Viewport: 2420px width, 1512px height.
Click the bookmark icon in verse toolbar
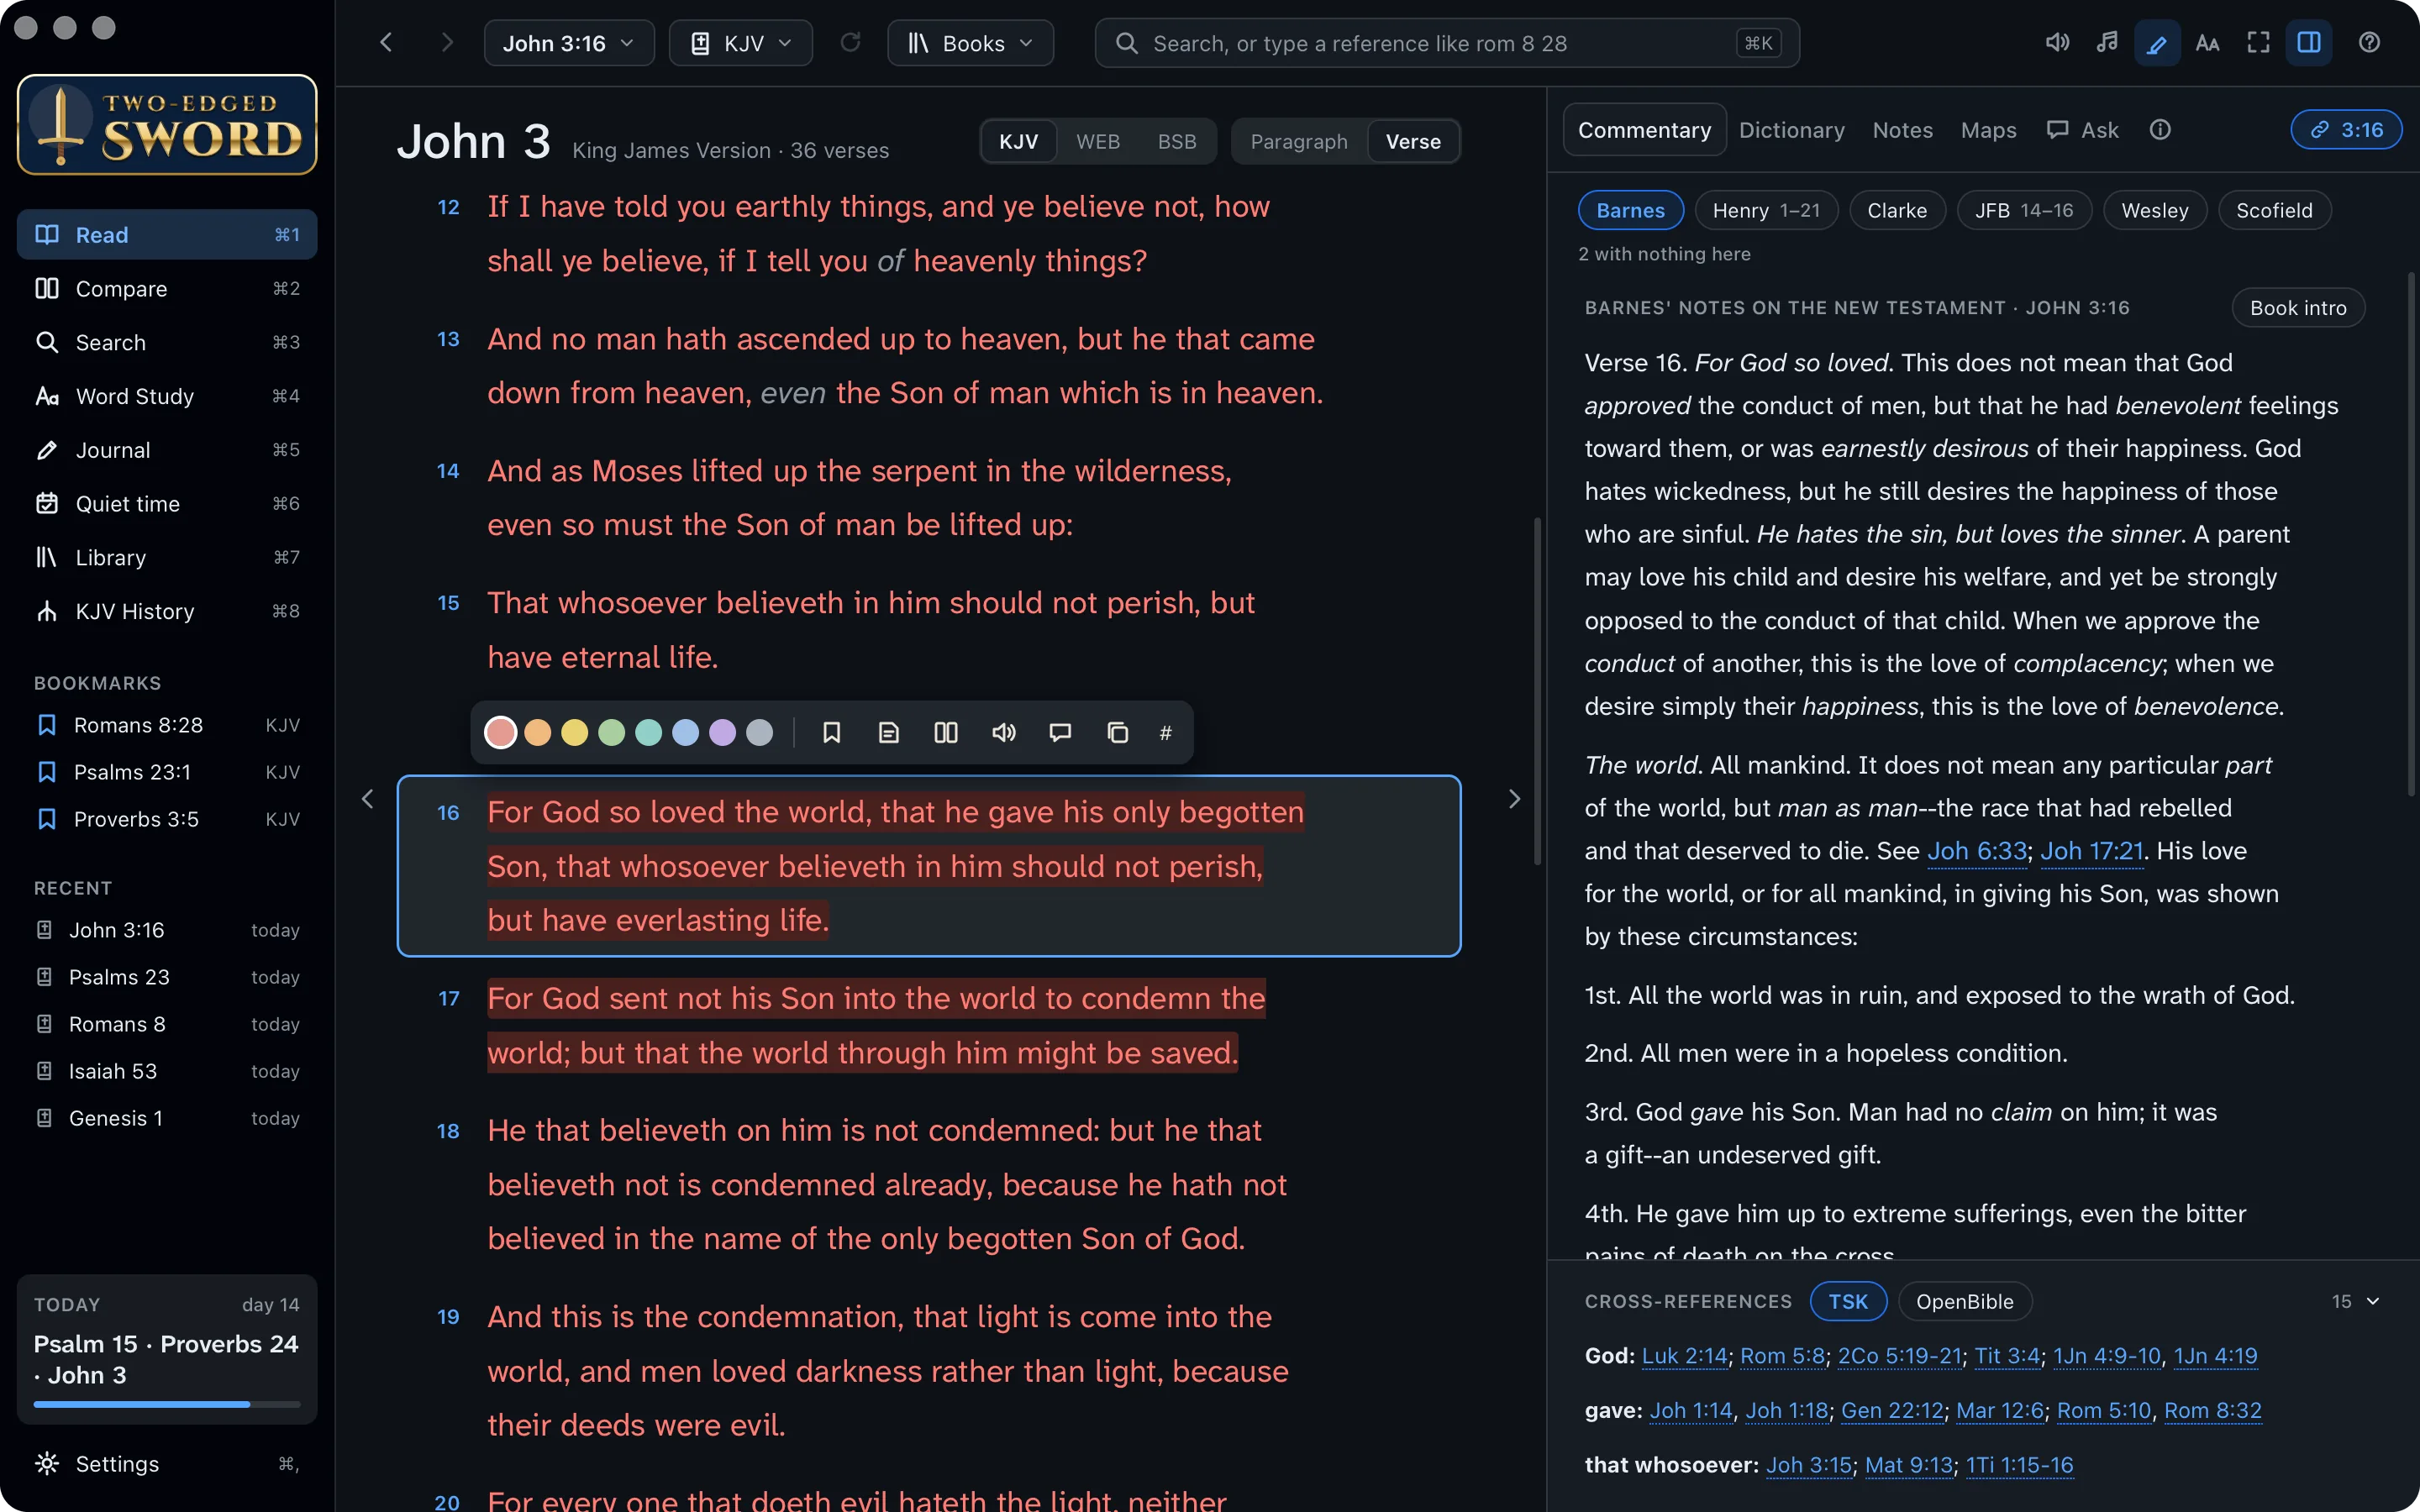[831, 733]
